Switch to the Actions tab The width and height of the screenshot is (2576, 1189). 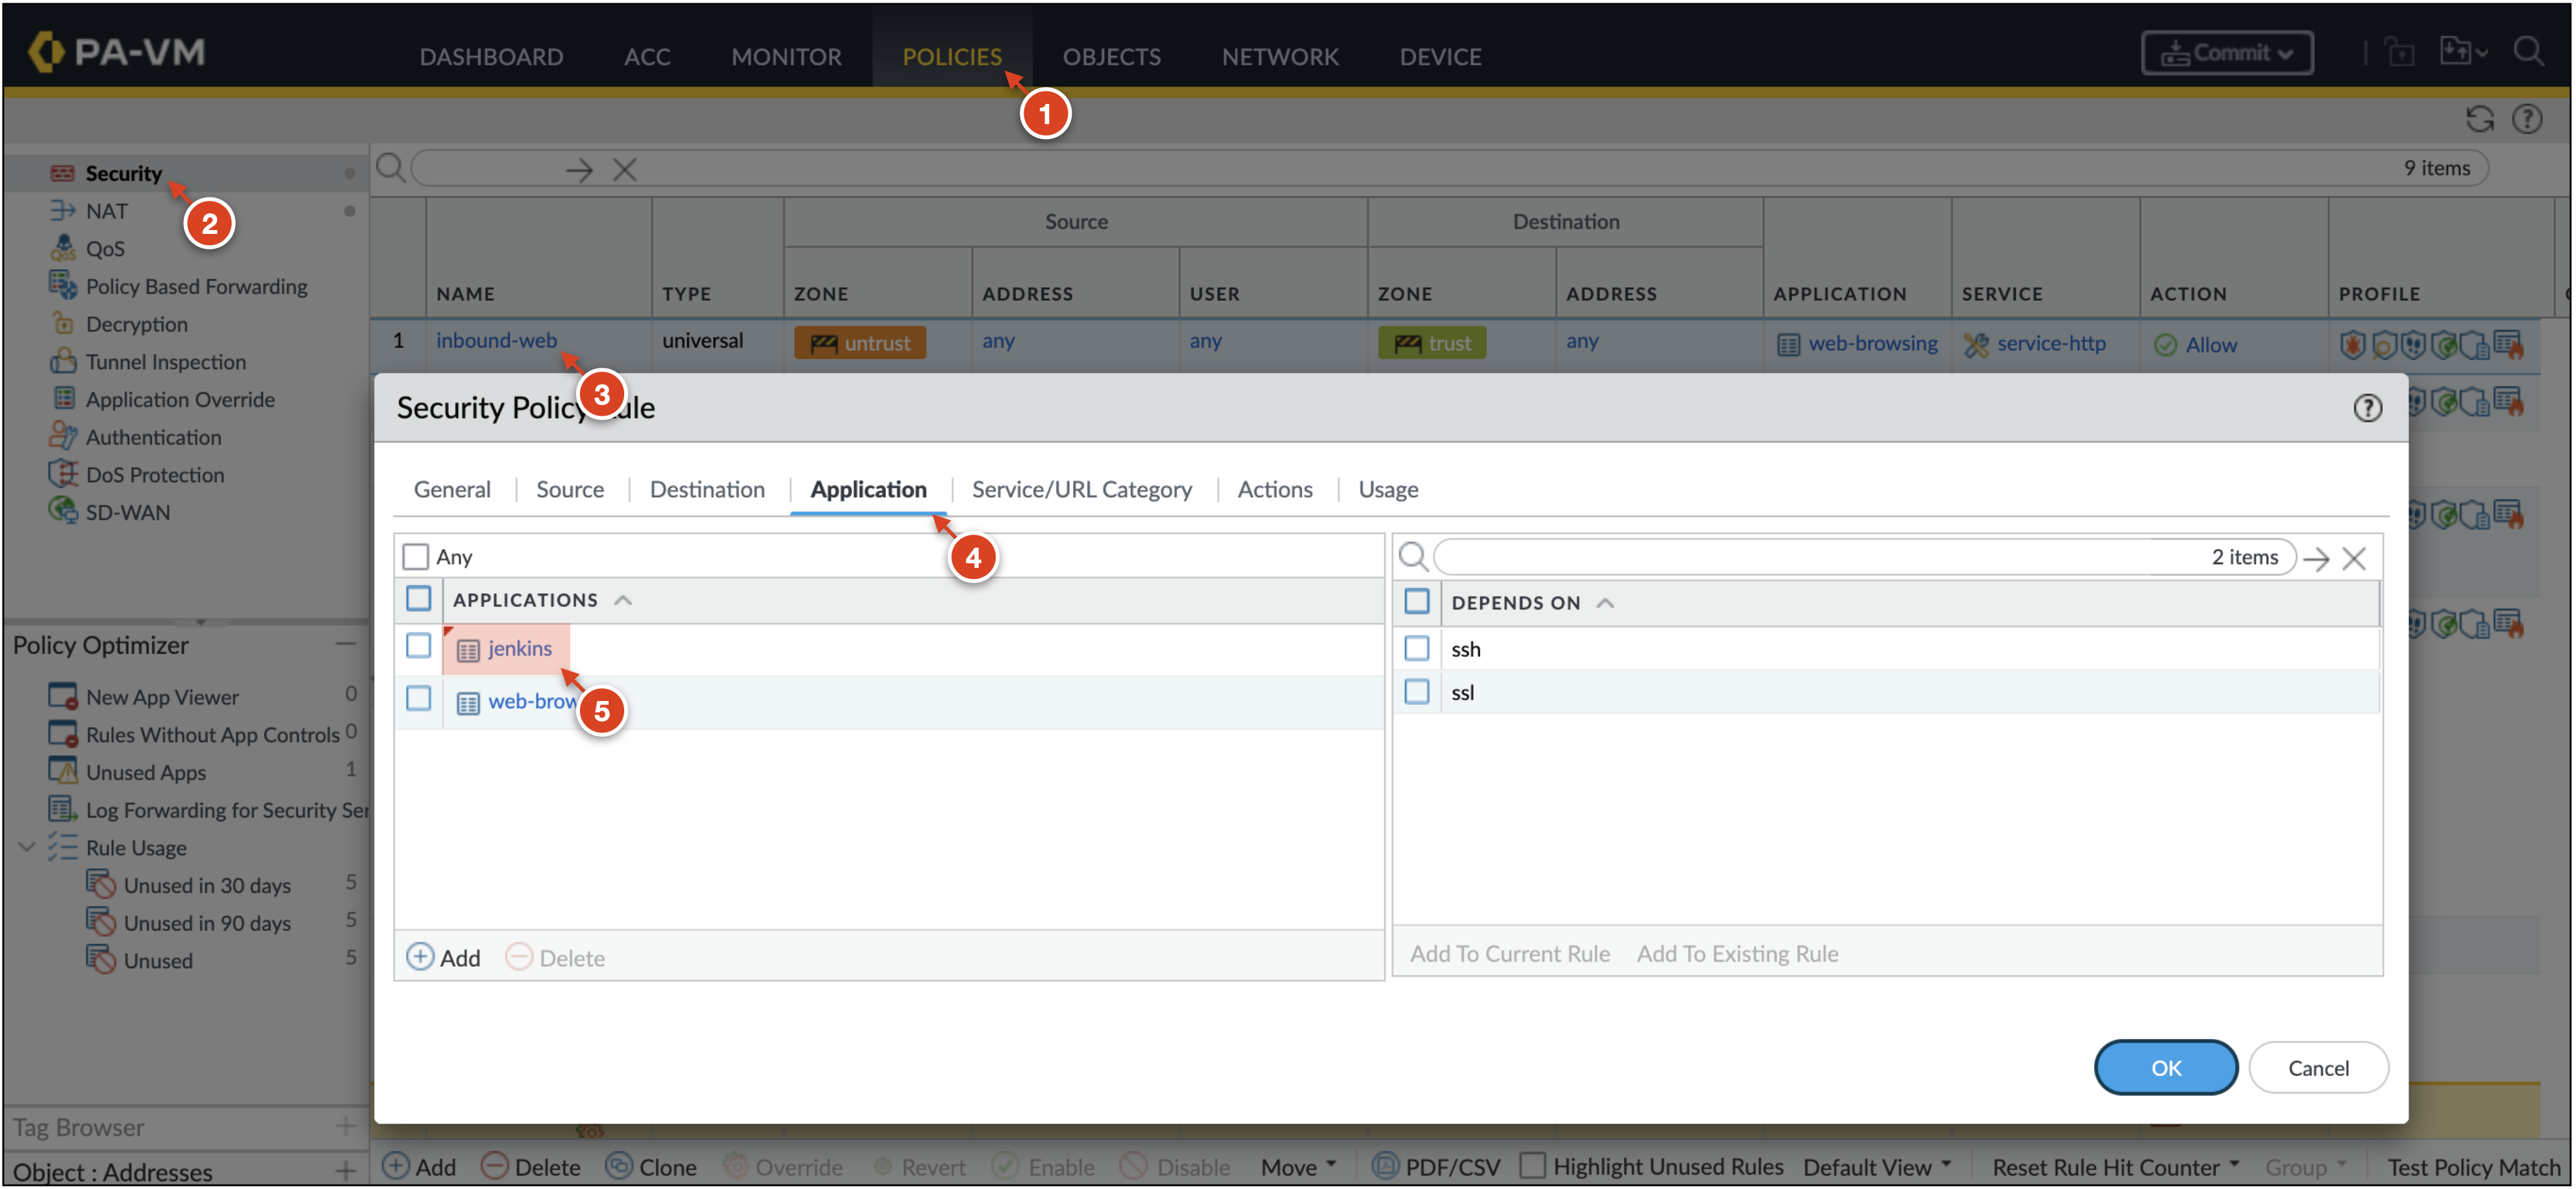coord(1274,489)
